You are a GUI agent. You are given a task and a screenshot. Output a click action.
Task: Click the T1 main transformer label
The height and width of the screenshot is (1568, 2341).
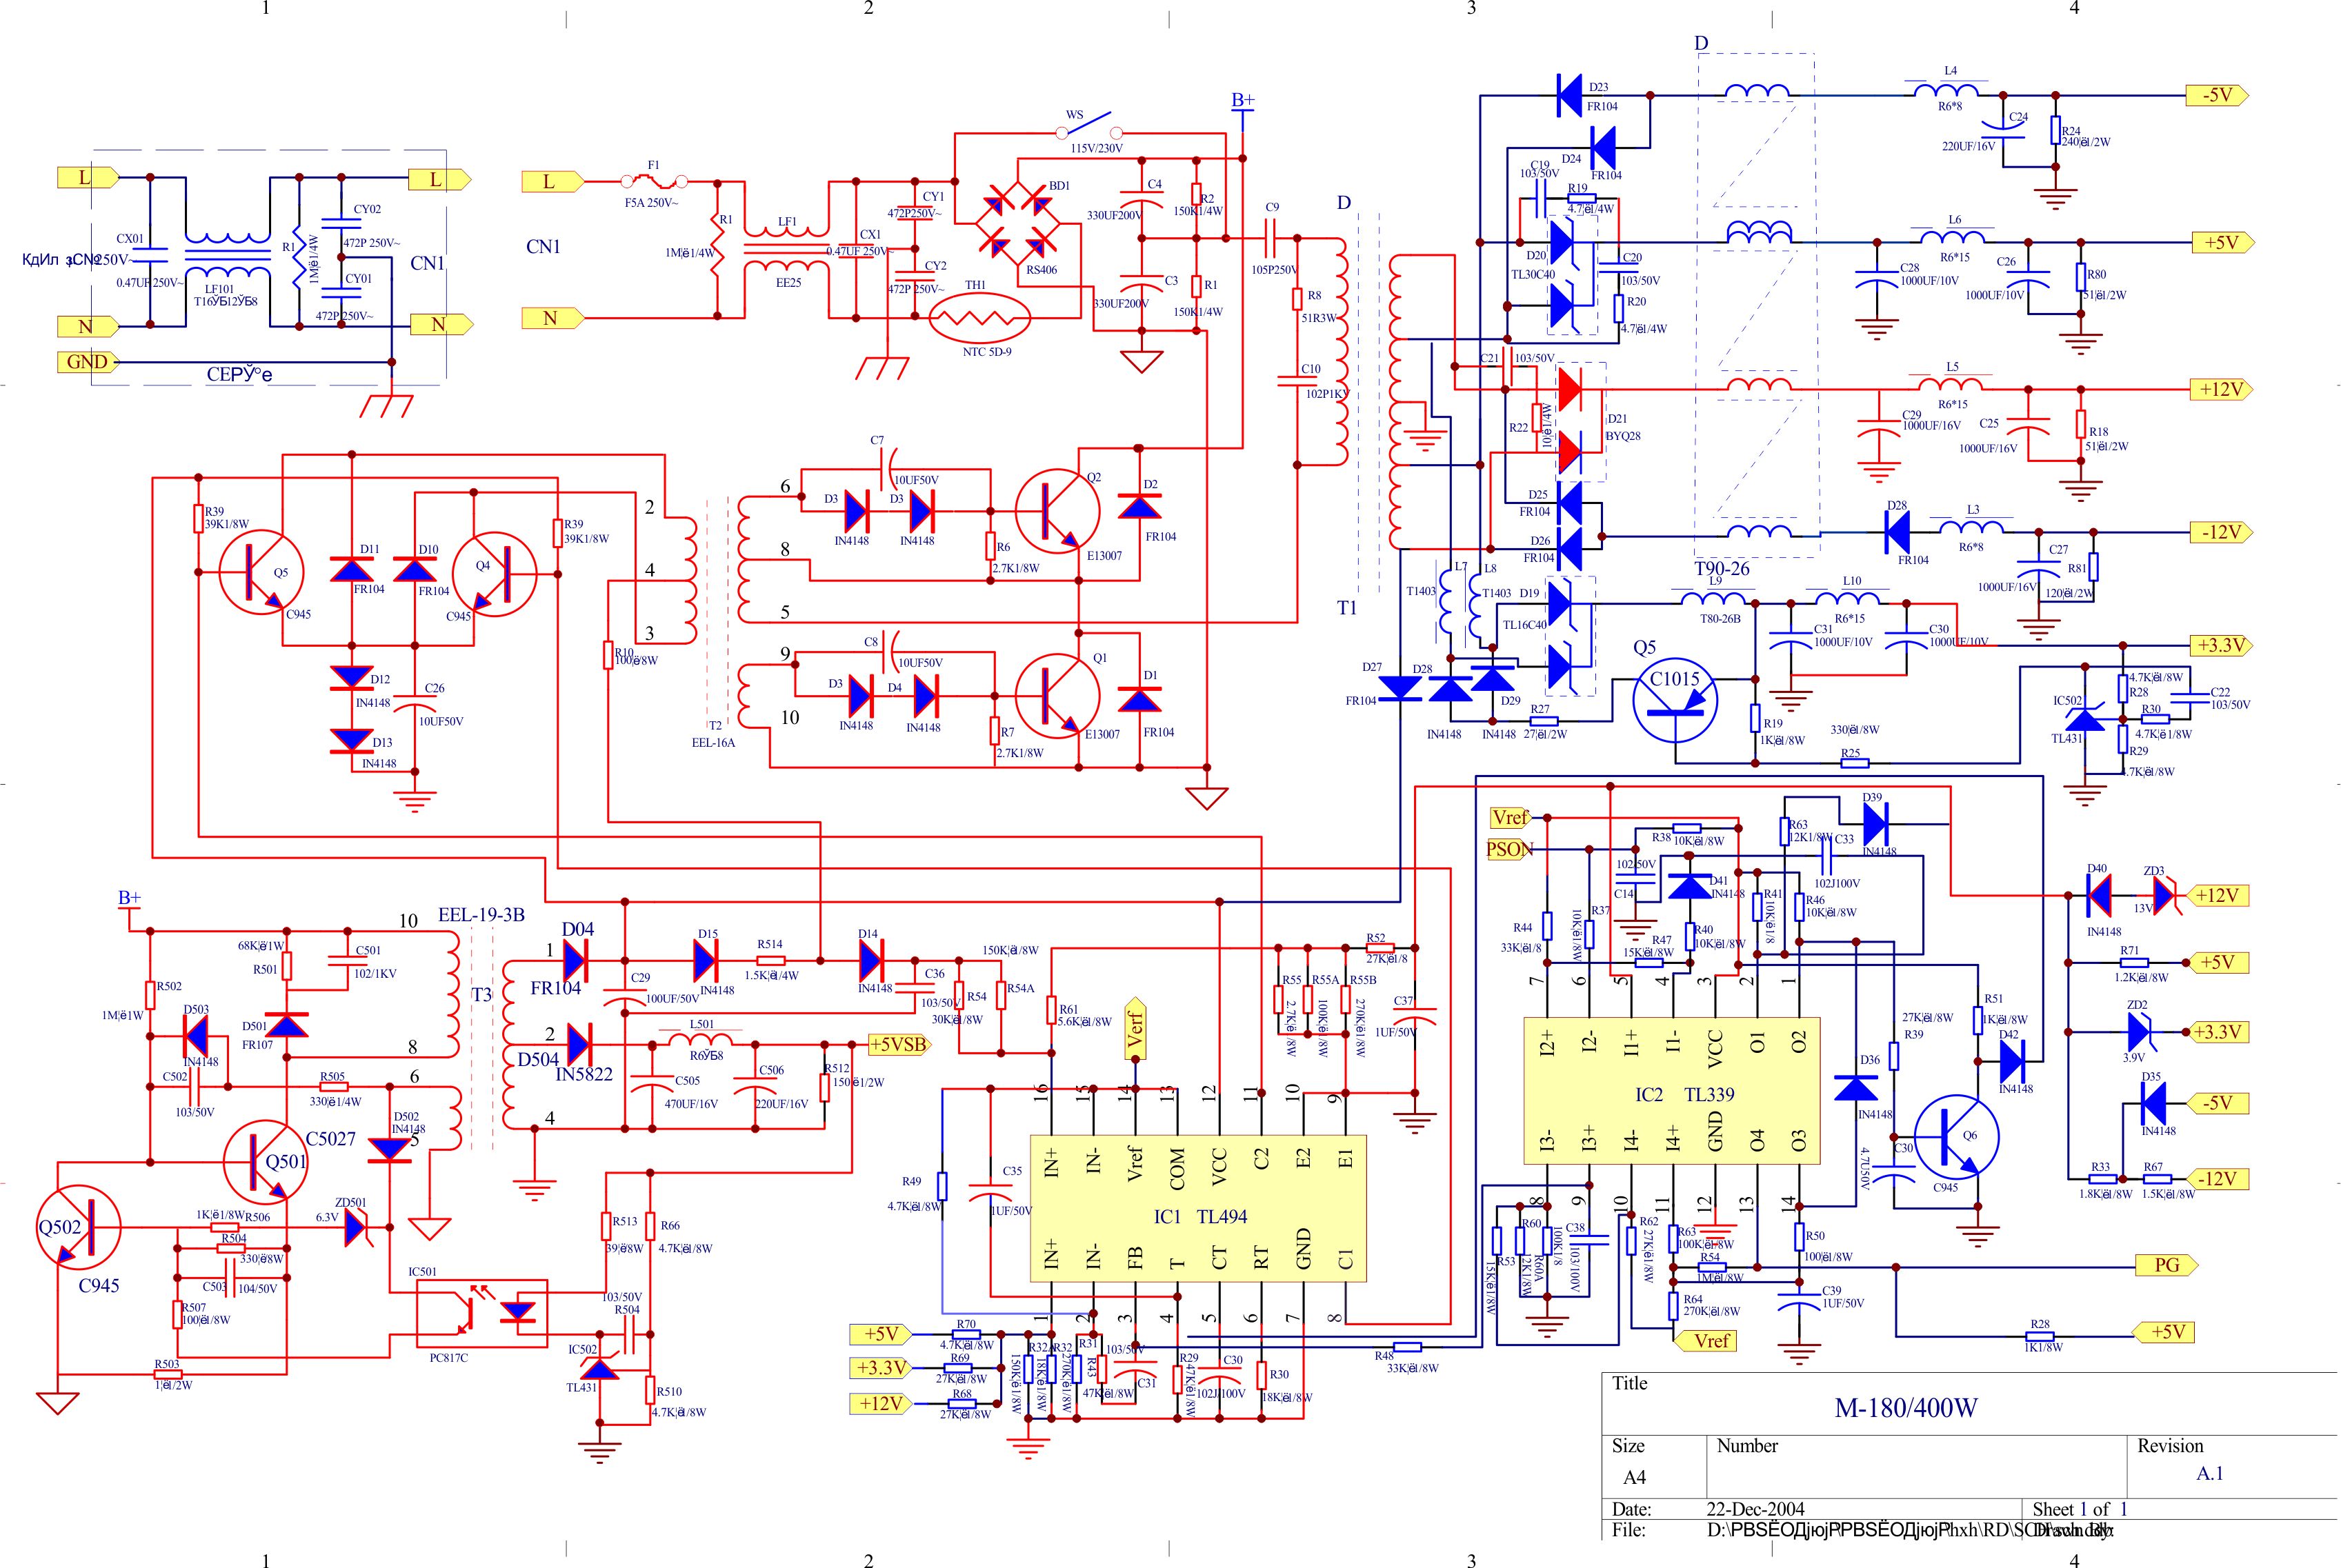[1347, 607]
